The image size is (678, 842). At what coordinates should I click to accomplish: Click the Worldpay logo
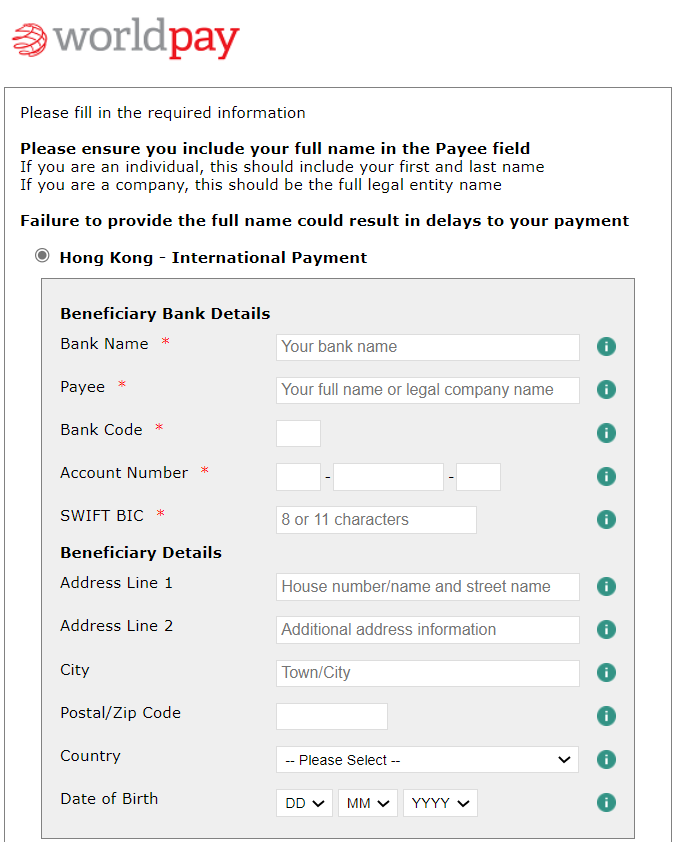click(x=126, y=38)
